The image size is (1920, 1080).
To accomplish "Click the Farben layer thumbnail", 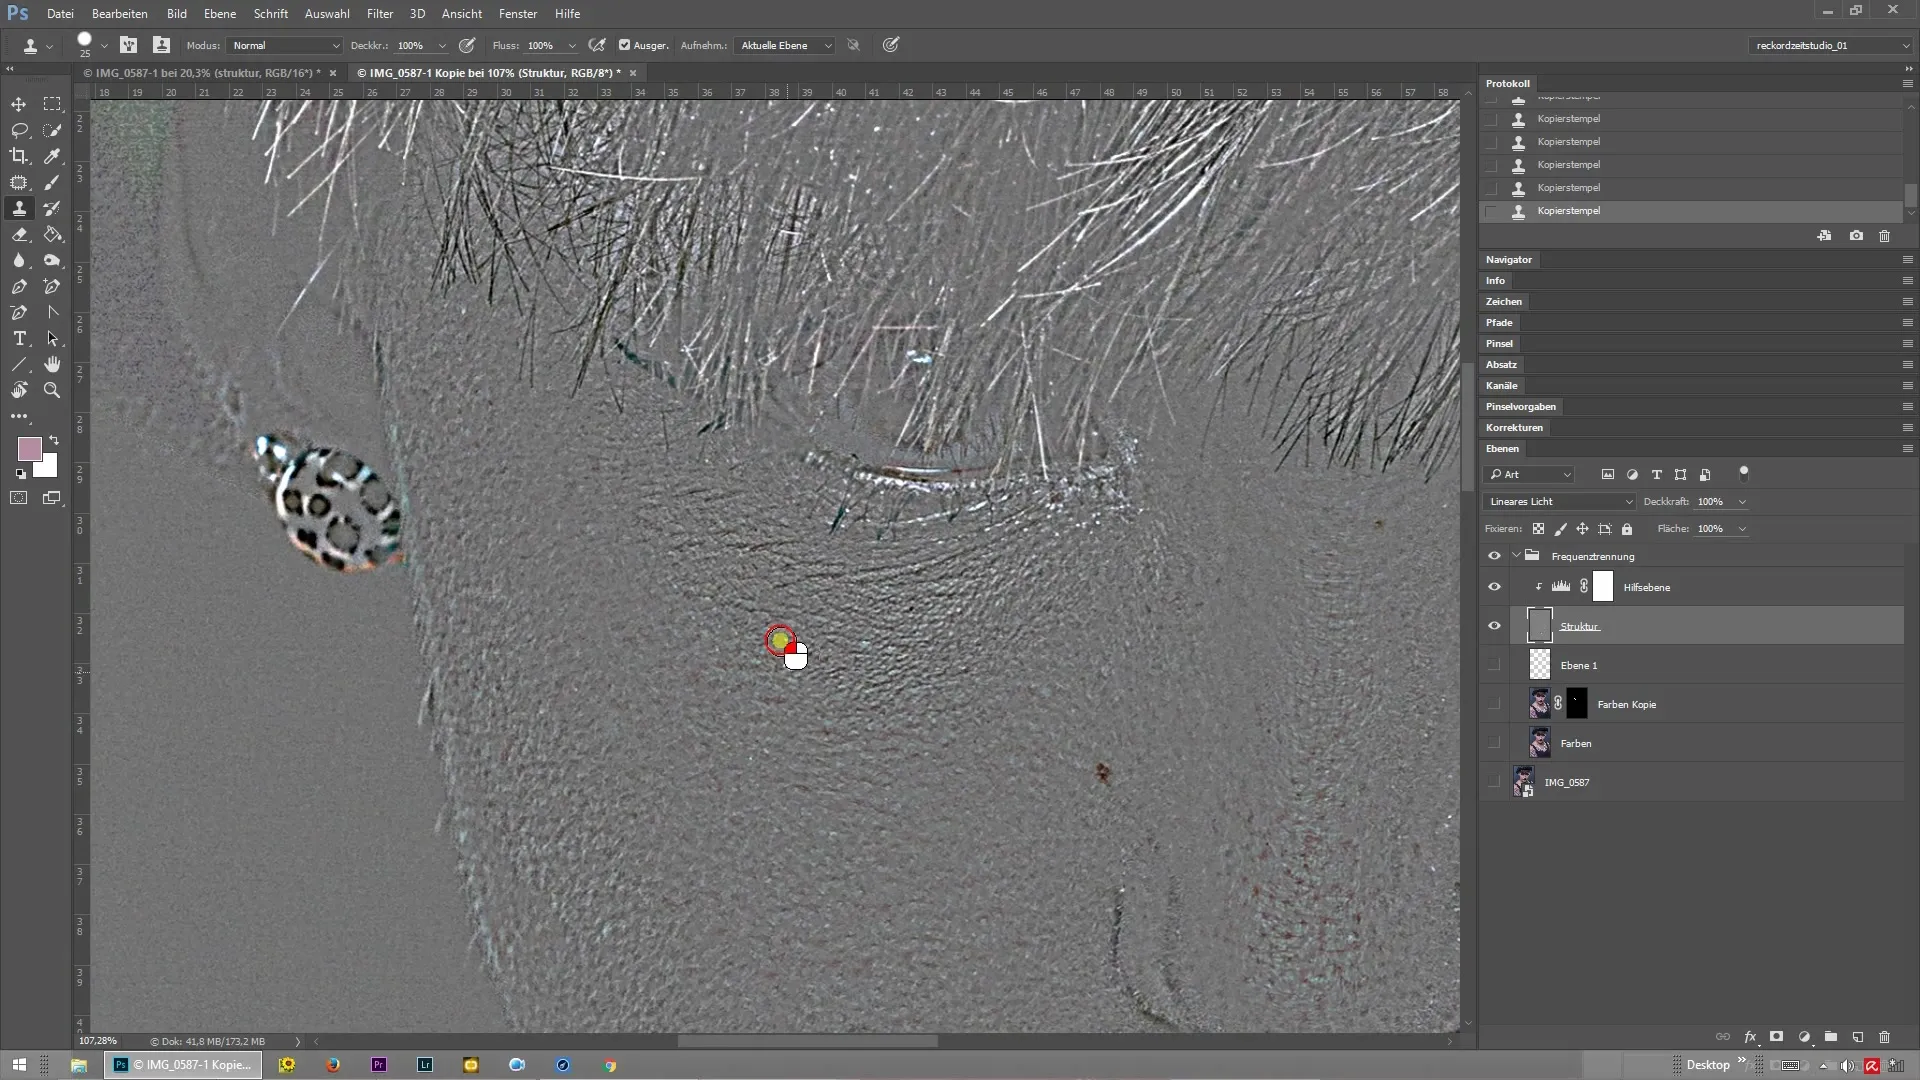I will point(1540,743).
